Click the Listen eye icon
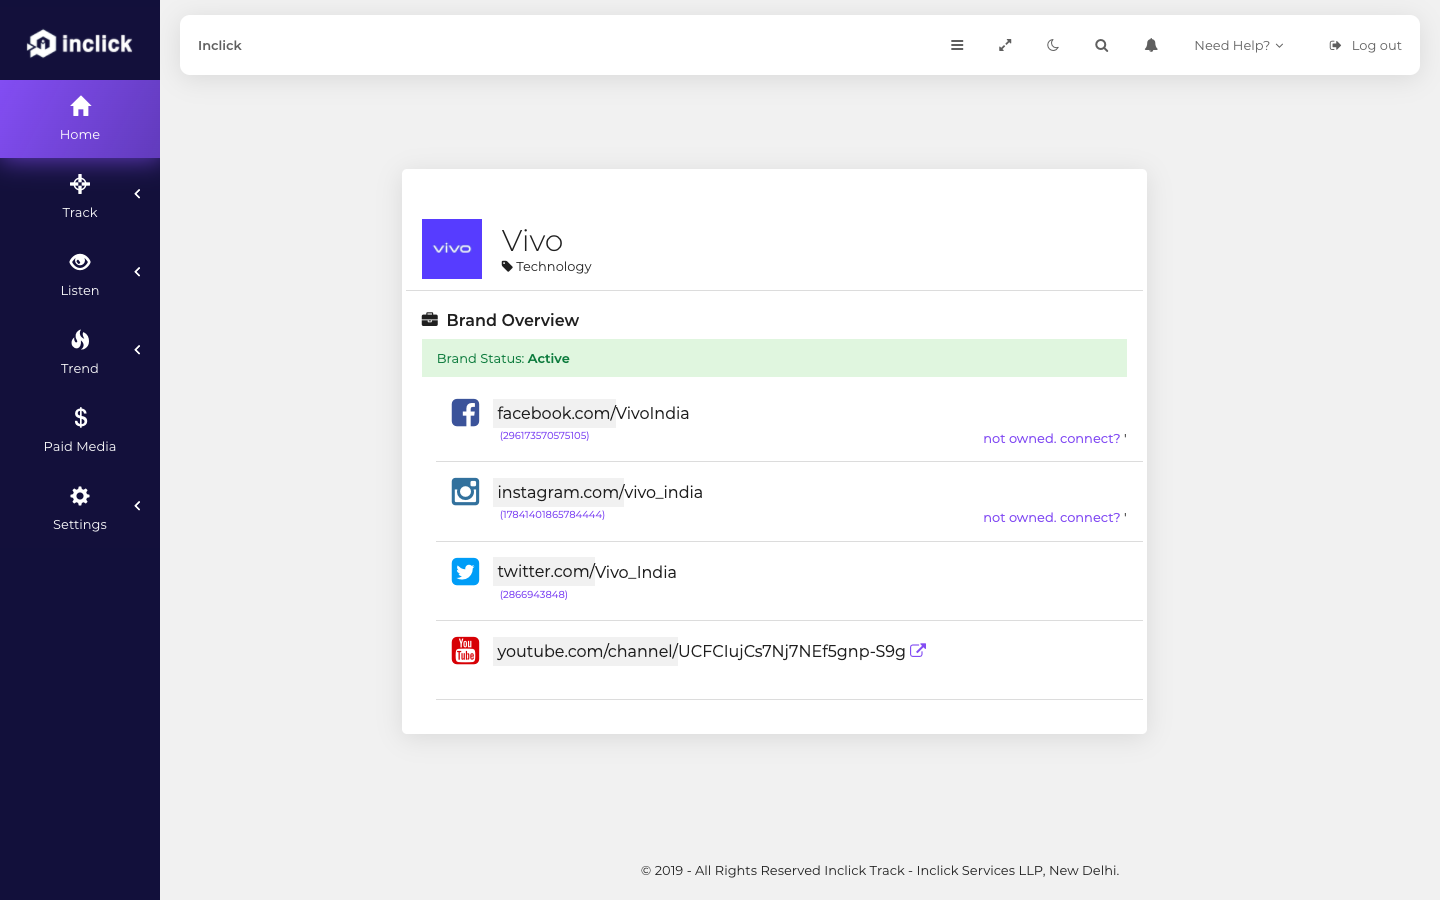The image size is (1440, 900). [80, 262]
